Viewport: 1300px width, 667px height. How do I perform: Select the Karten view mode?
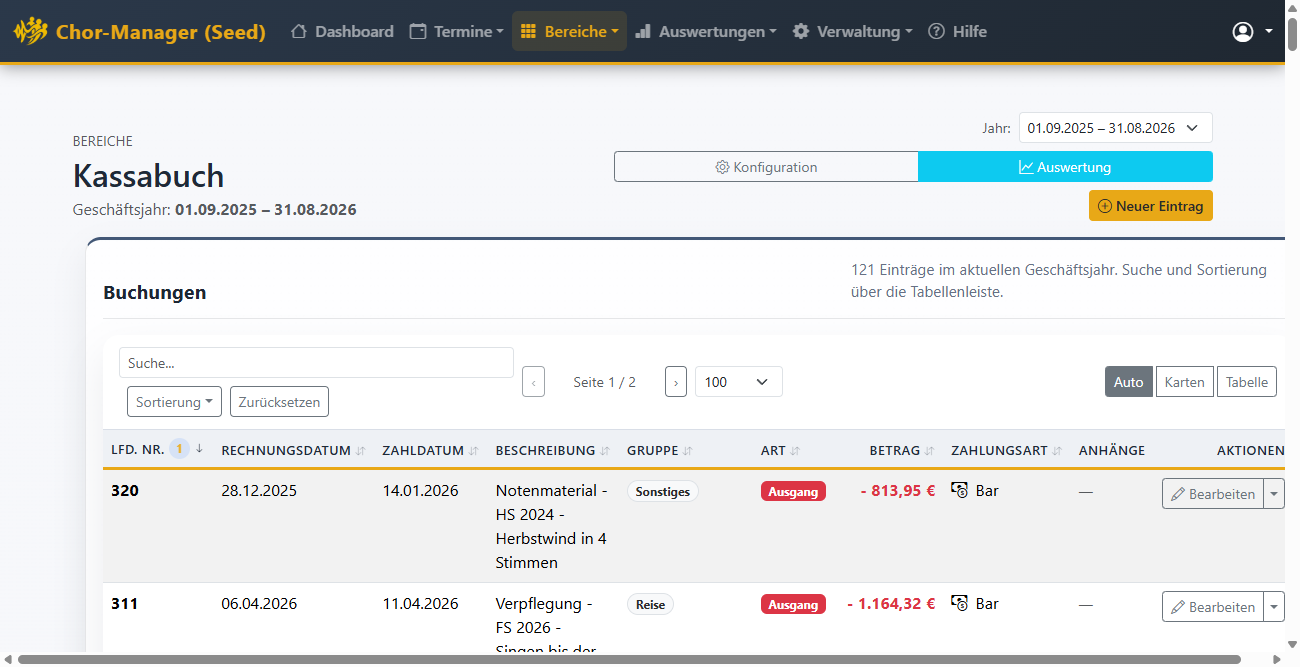click(x=1185, y=382)
